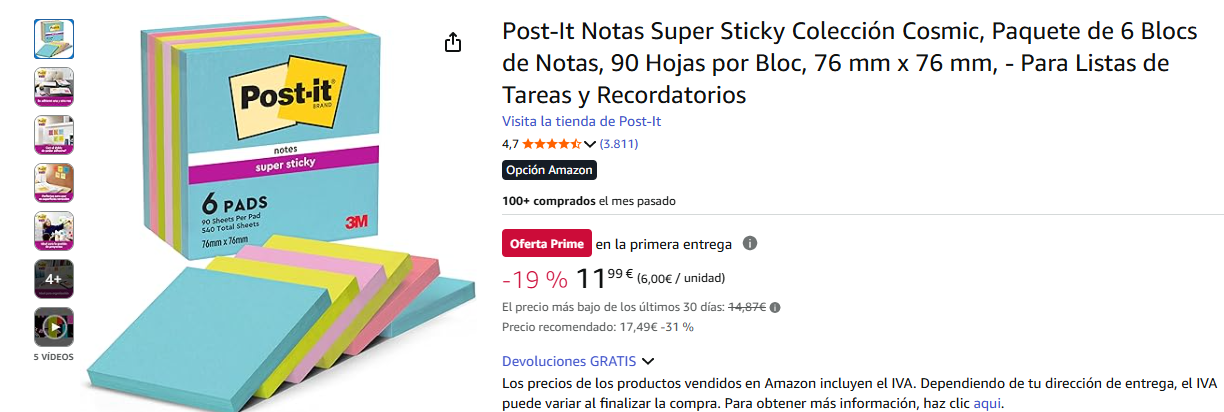The image size is (1224, 412).
Task: Select the second product image thumbnail
Action: [x=54, y=87]
